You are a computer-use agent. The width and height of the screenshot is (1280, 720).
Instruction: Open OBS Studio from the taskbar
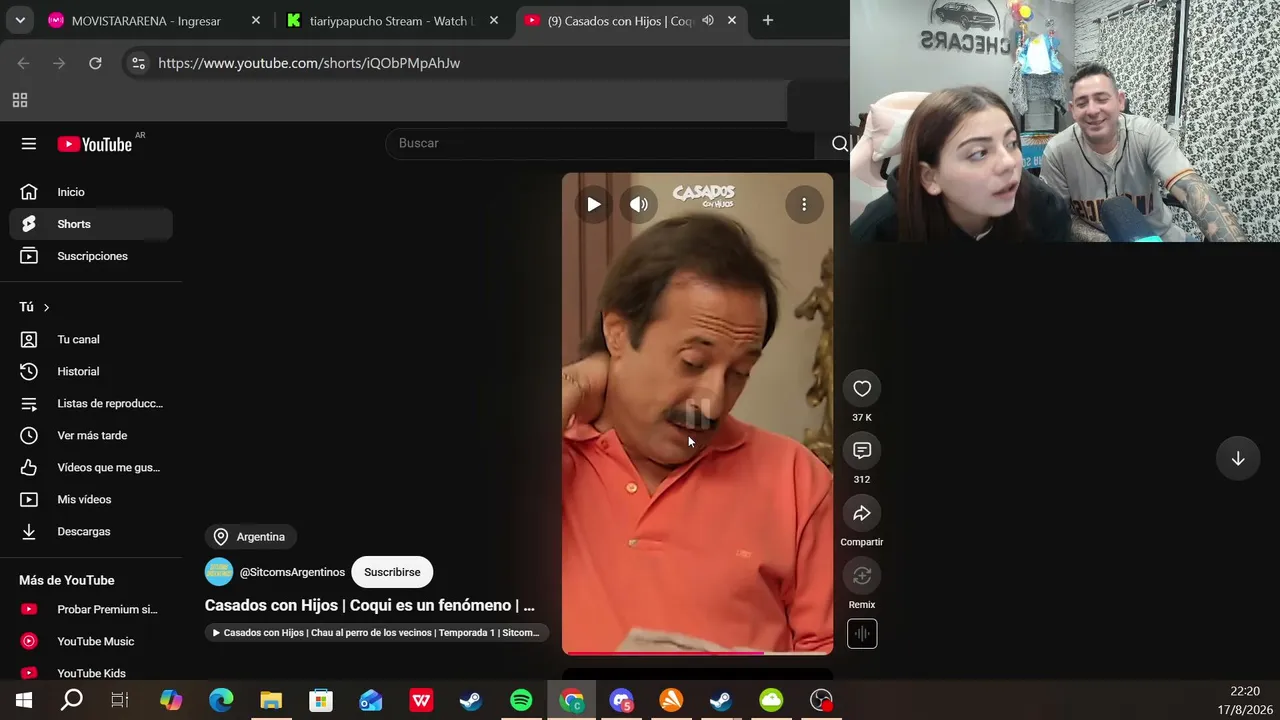click(821, 700)
